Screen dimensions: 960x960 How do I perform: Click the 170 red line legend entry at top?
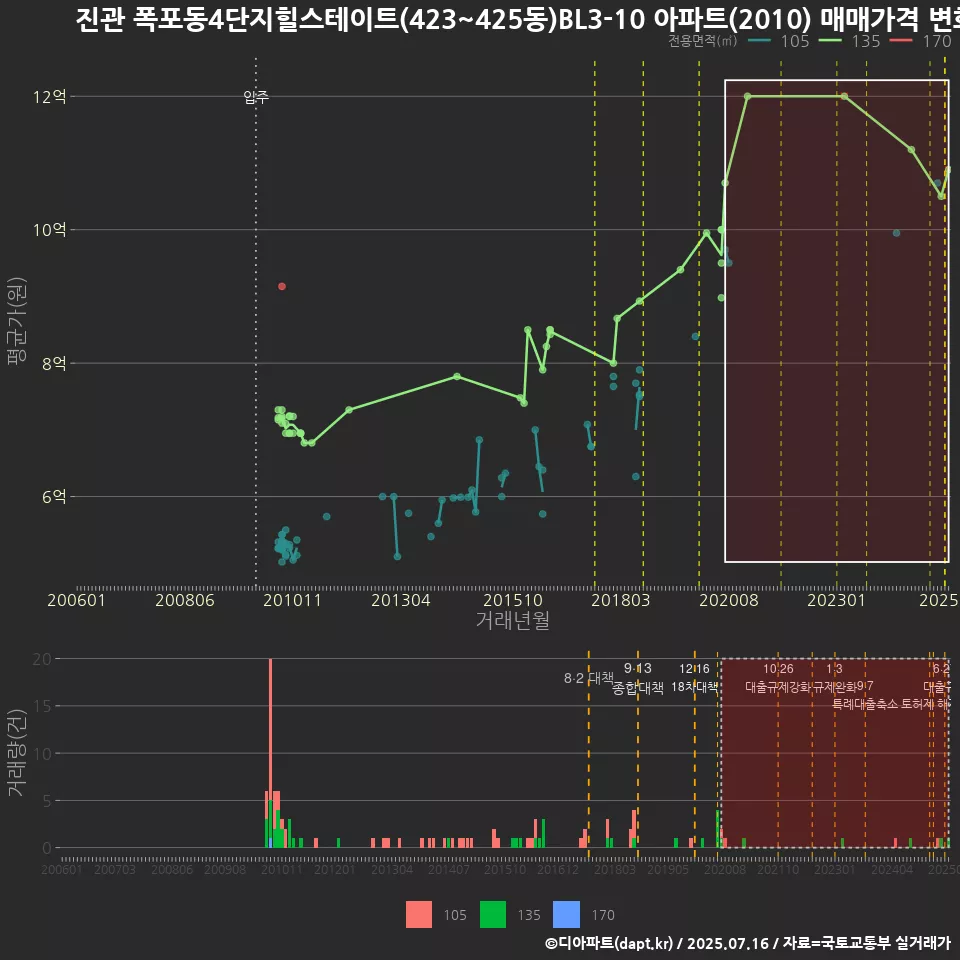point(921,41)
